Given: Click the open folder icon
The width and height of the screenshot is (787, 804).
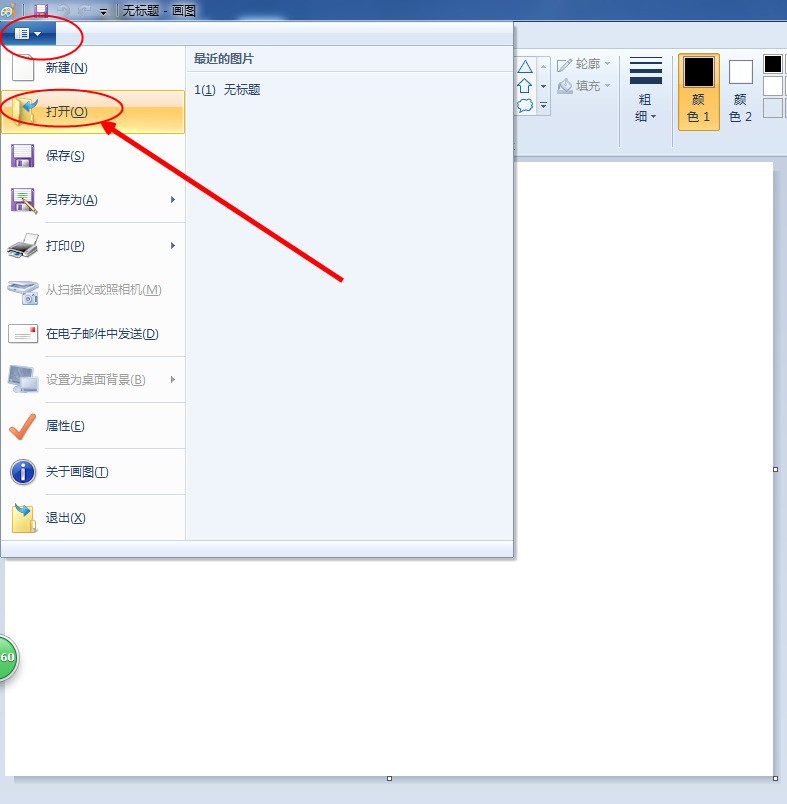Looking at the screenshot, I should point(24,112).
